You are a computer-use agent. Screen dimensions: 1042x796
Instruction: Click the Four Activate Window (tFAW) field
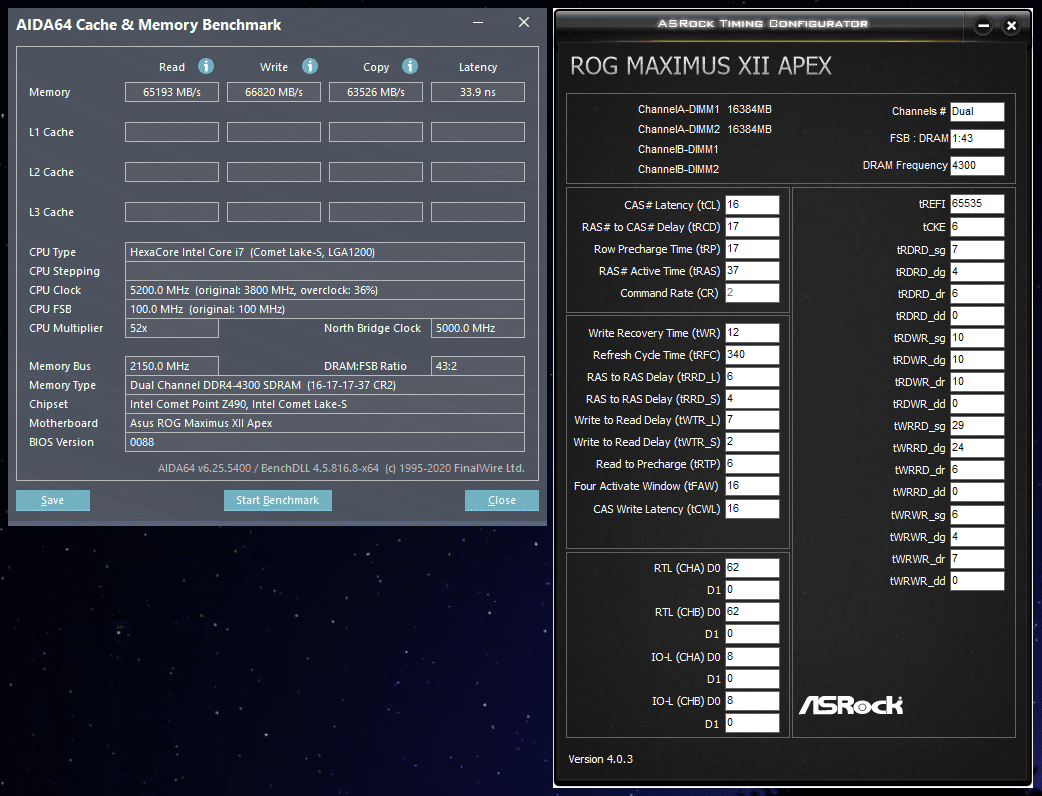(752, 486)
